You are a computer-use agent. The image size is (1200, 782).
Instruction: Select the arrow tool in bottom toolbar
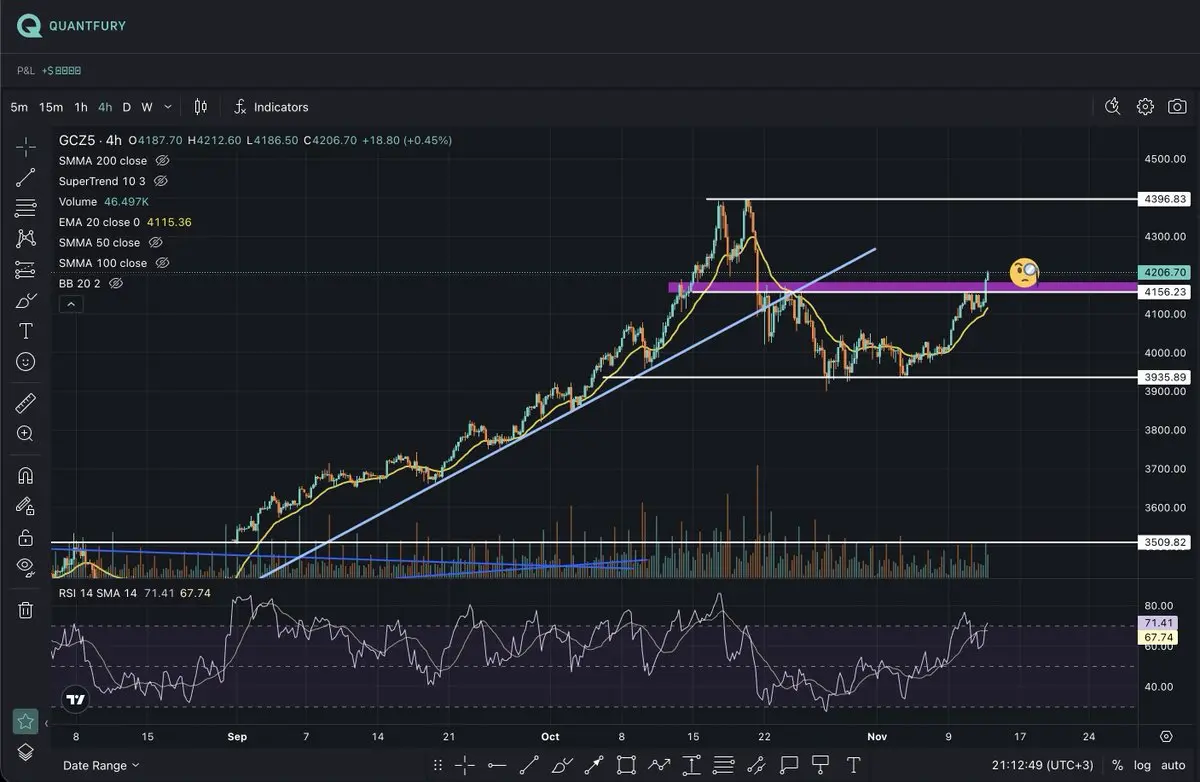[x=594, y=766]
